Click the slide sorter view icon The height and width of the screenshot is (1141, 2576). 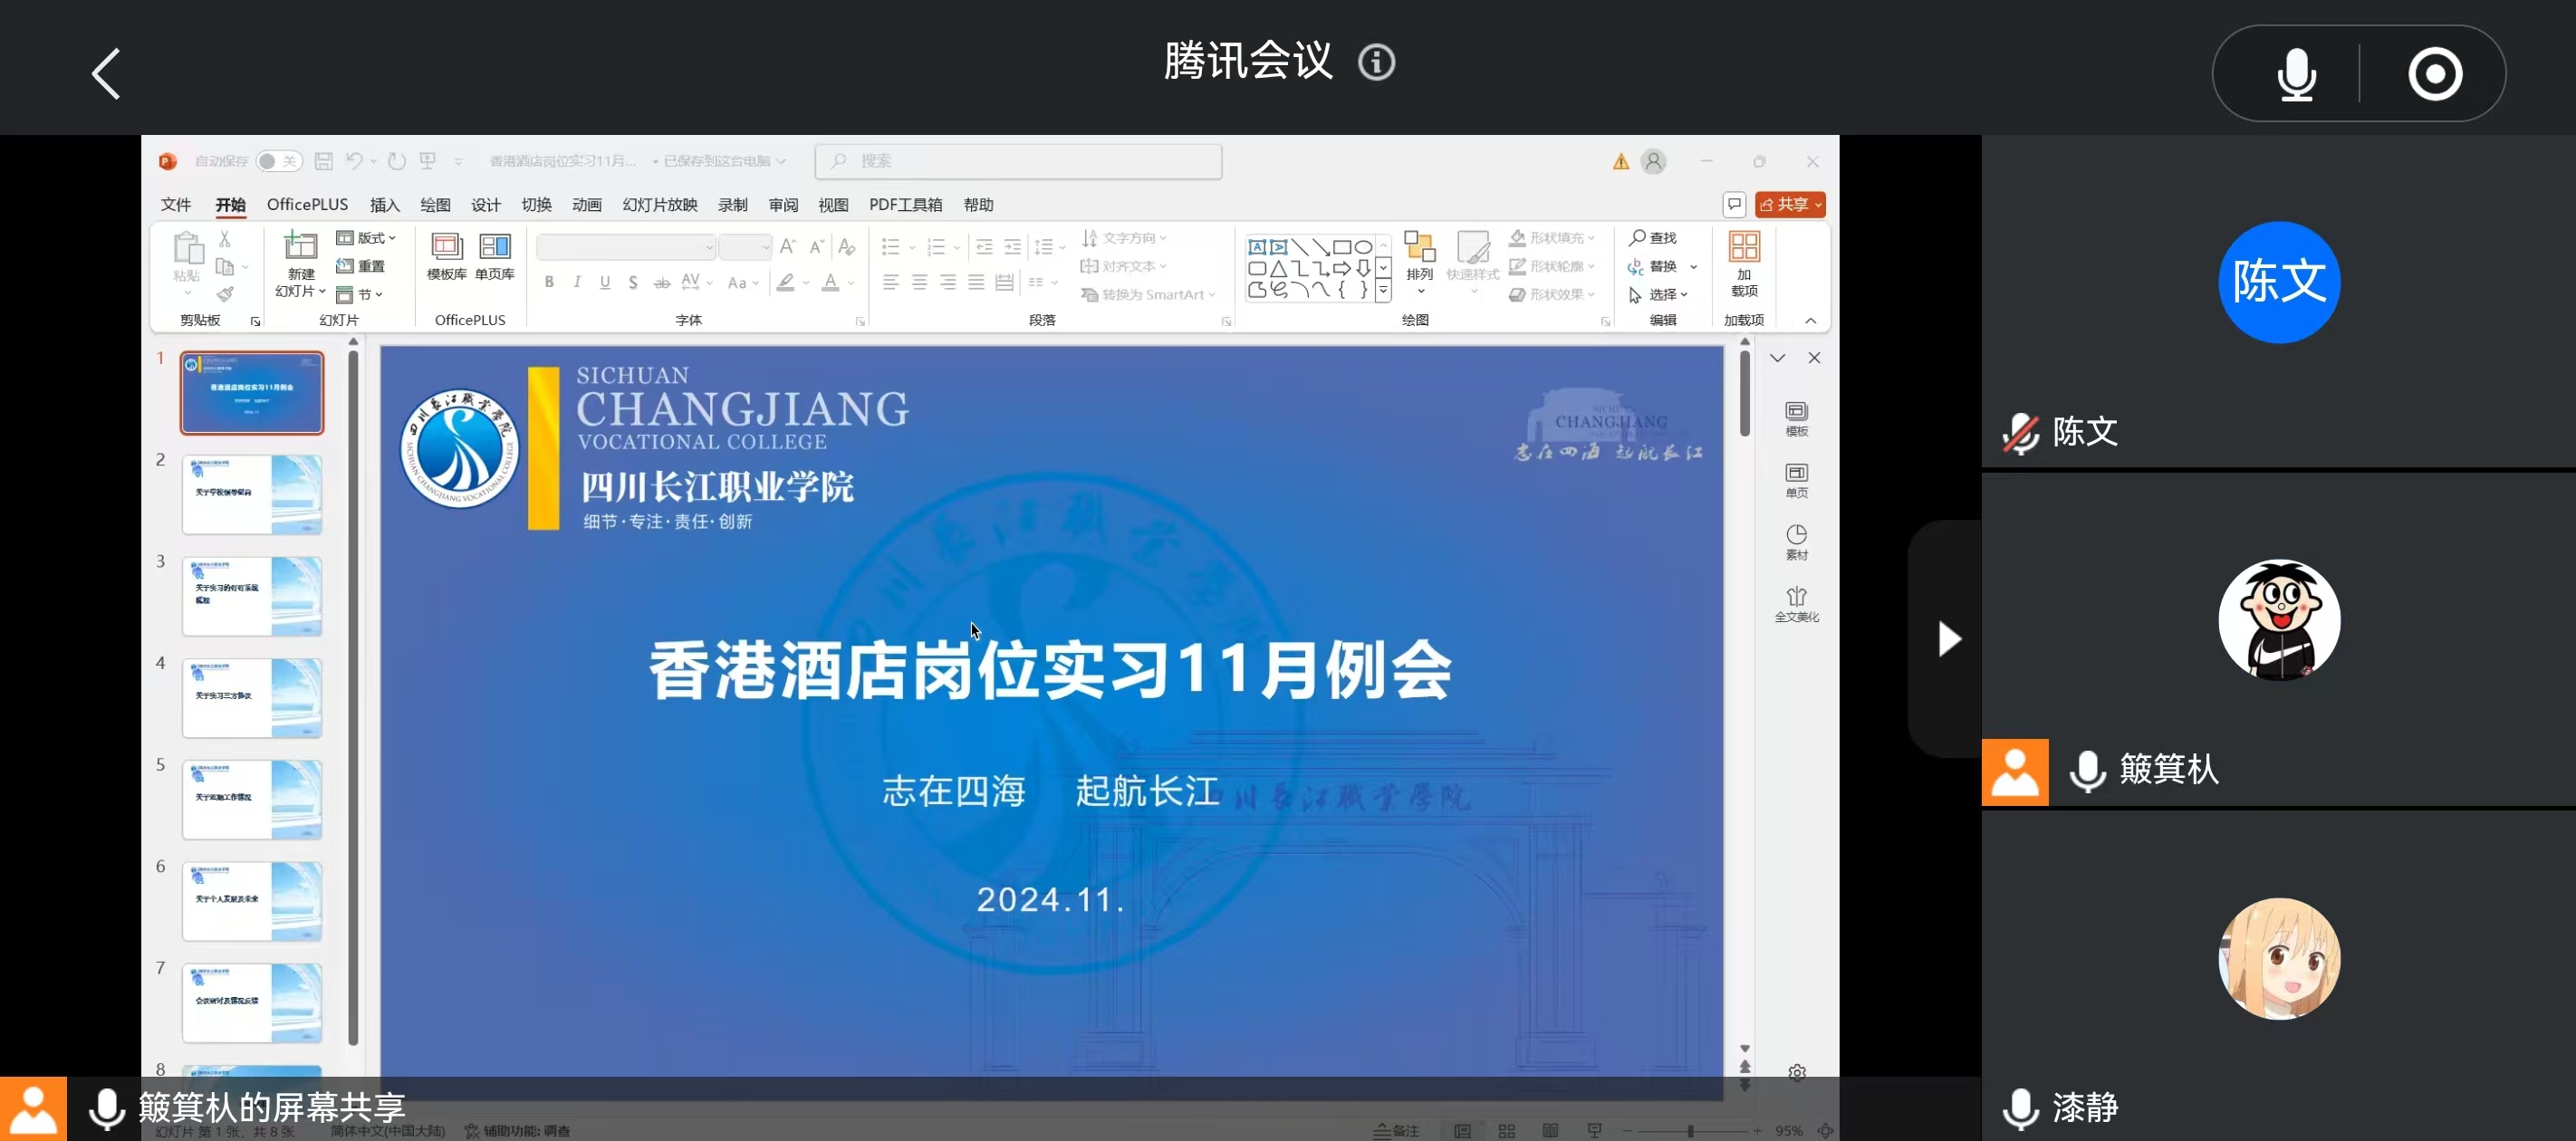1506,1131
